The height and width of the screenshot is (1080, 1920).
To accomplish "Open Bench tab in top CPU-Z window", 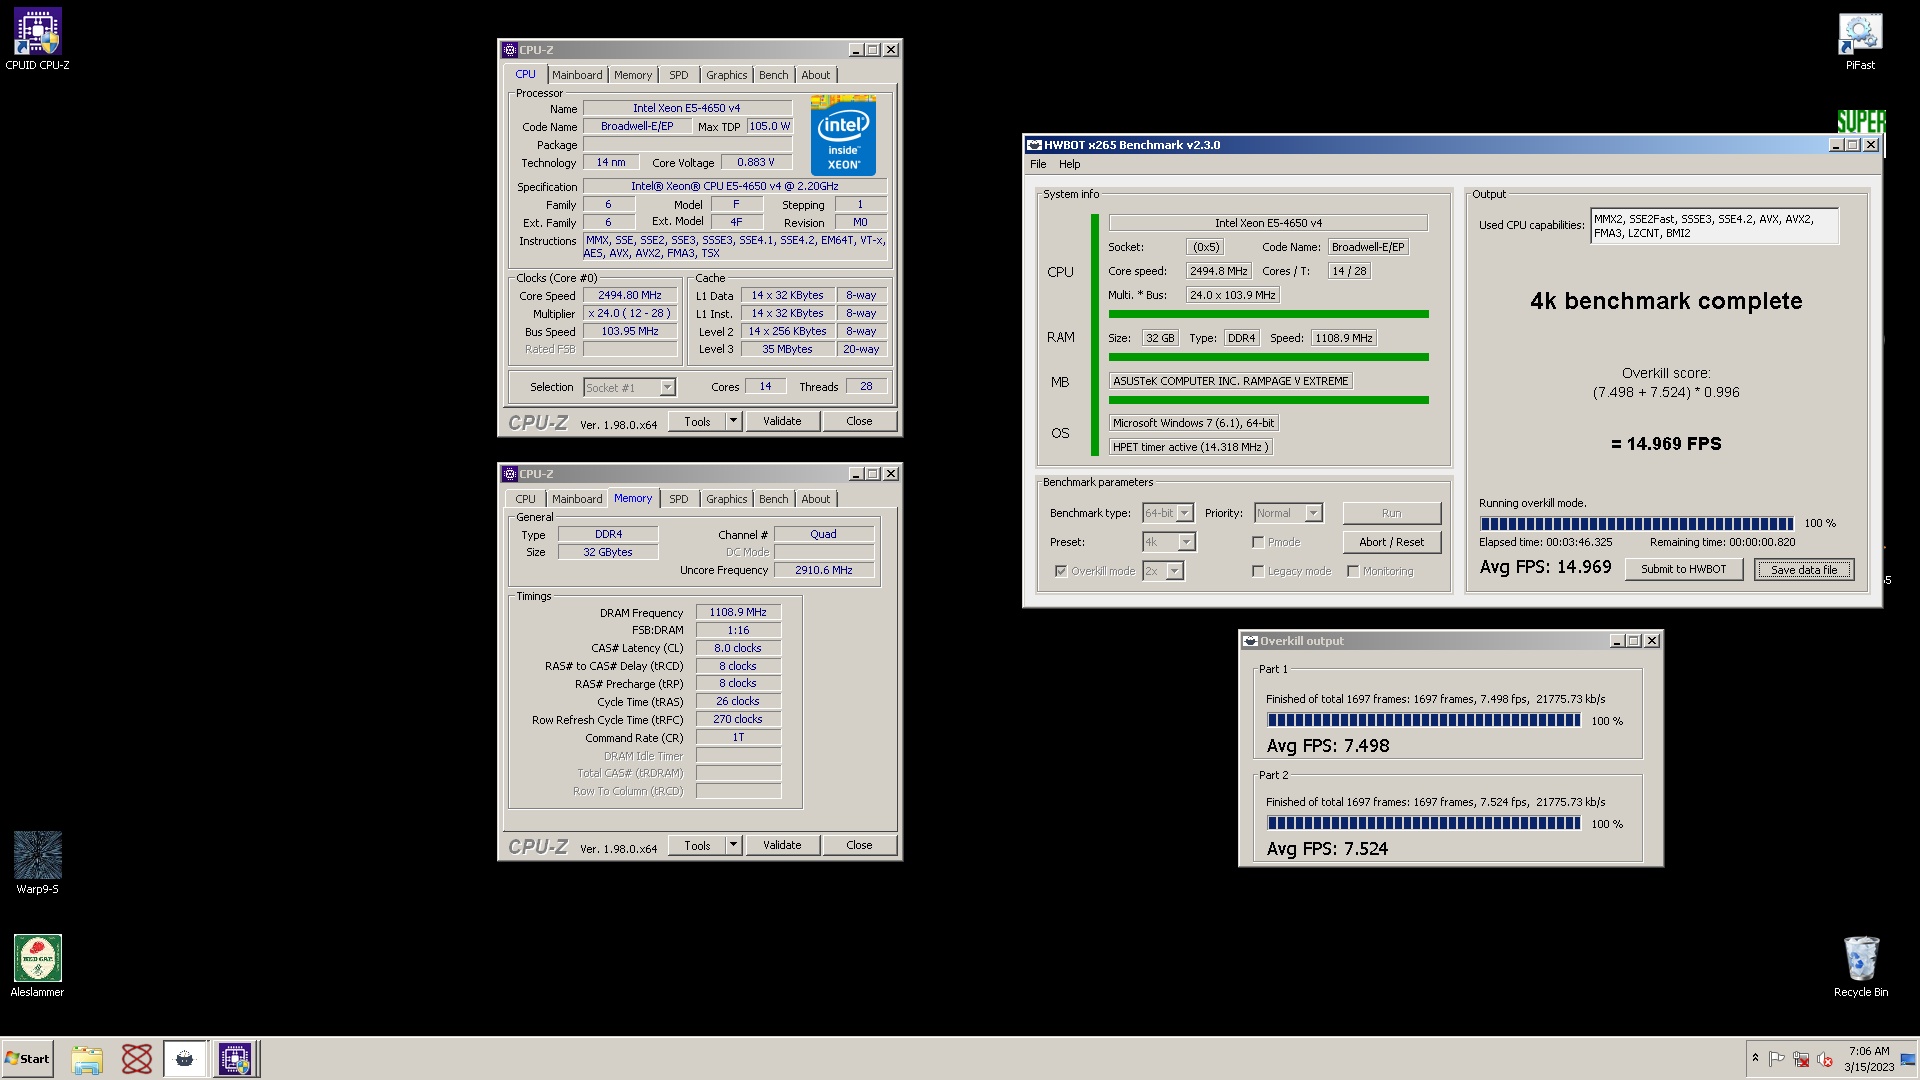I will tap(773, 75).
